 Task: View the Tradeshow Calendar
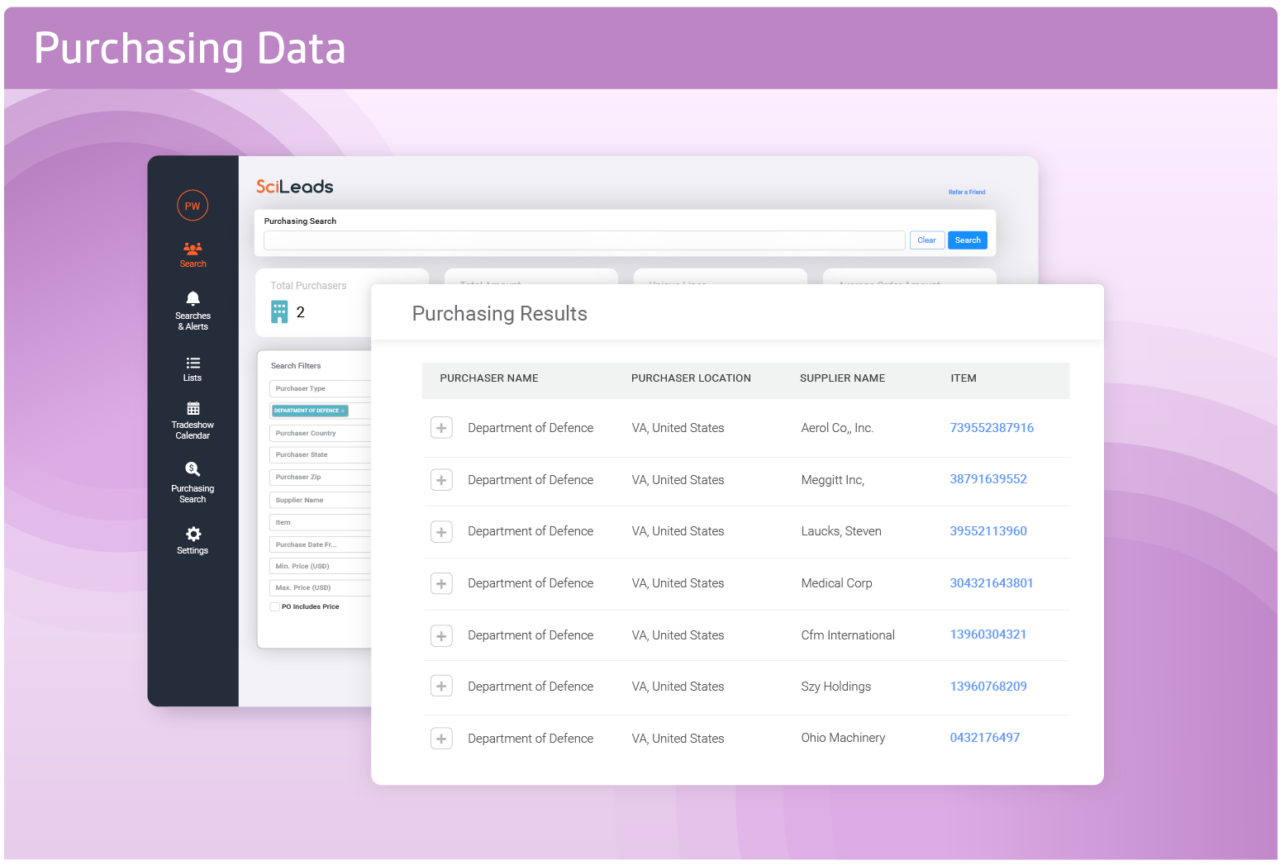(x=192, y=420)
